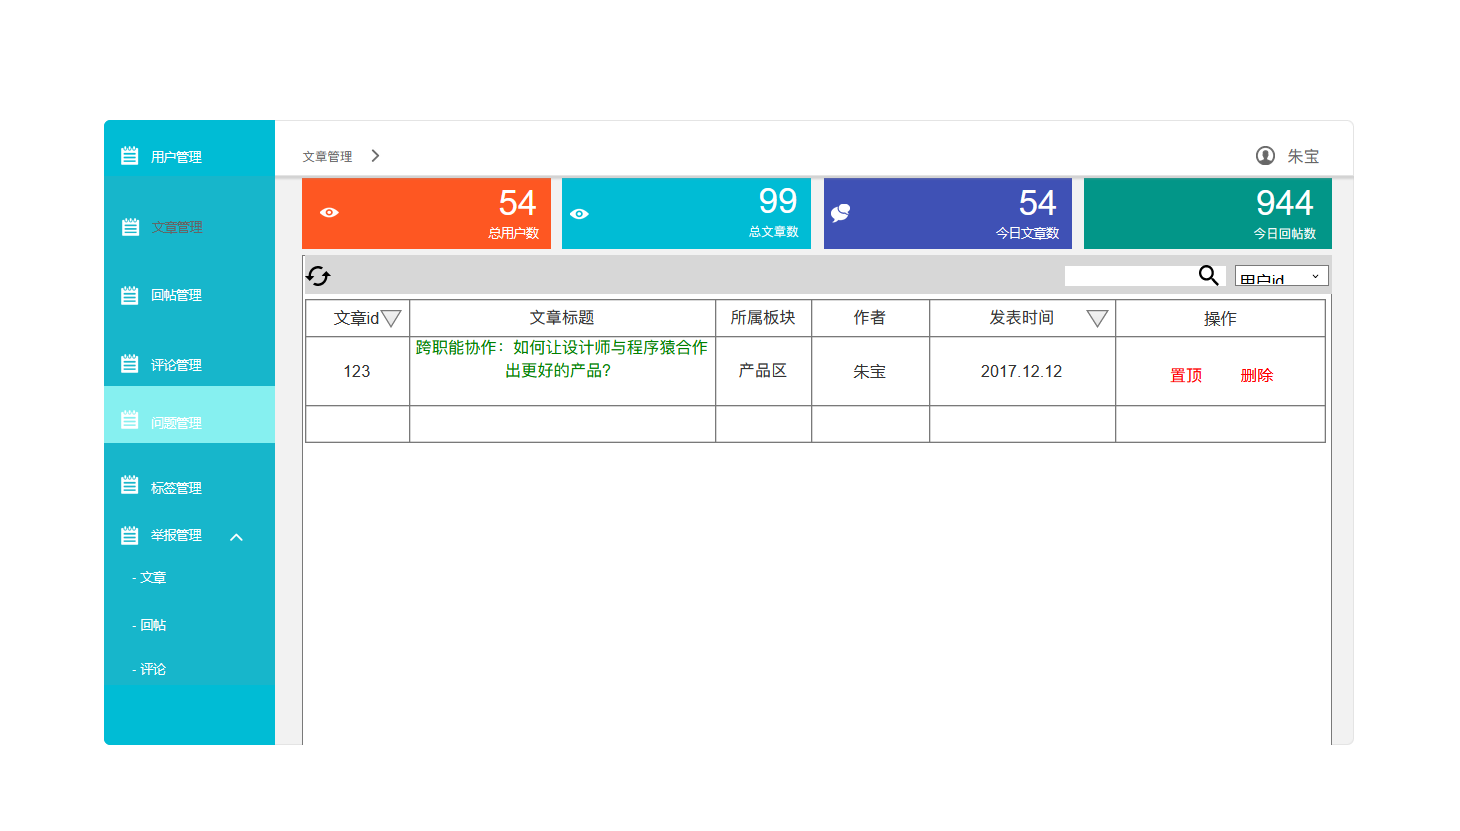Image resolution: width=1460 pixels, height=831 pixels.
Task: Open the article title 跨职能协作 link
Action: click(x=561, y=359)
